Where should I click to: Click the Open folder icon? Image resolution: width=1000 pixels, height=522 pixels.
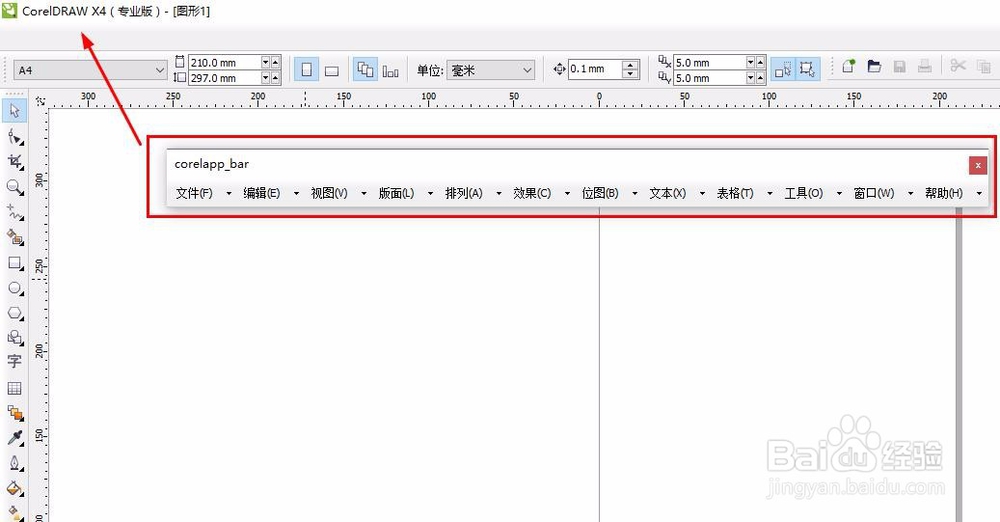coord(874,66)
